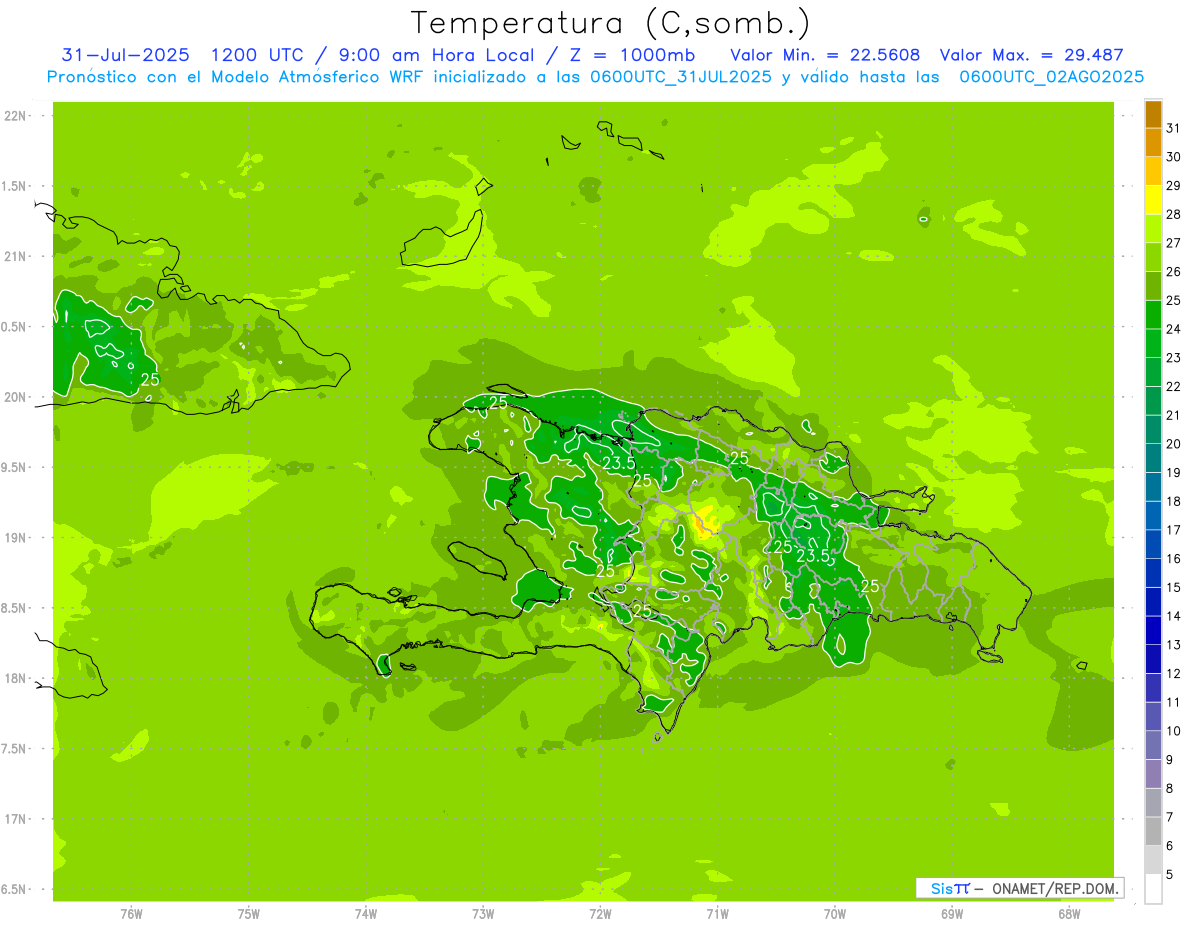Click the yellow hot spot in central Hispaniola

[705, 521]
